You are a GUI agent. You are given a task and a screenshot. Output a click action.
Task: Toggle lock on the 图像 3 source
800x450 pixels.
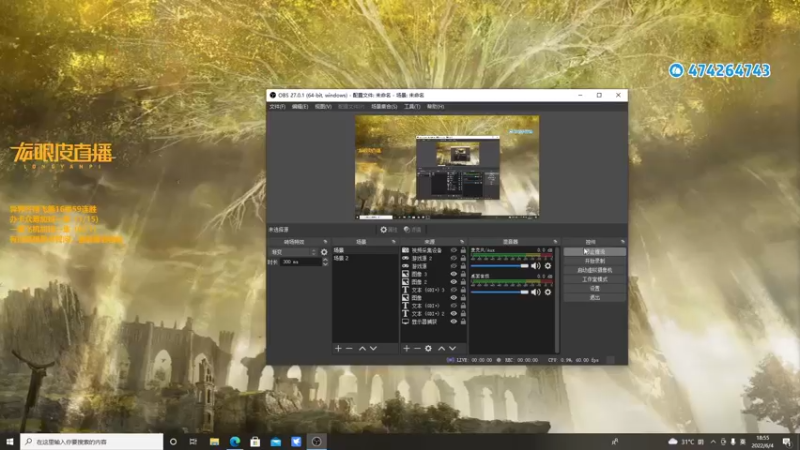pyautogui.click(x=463, y=274)
